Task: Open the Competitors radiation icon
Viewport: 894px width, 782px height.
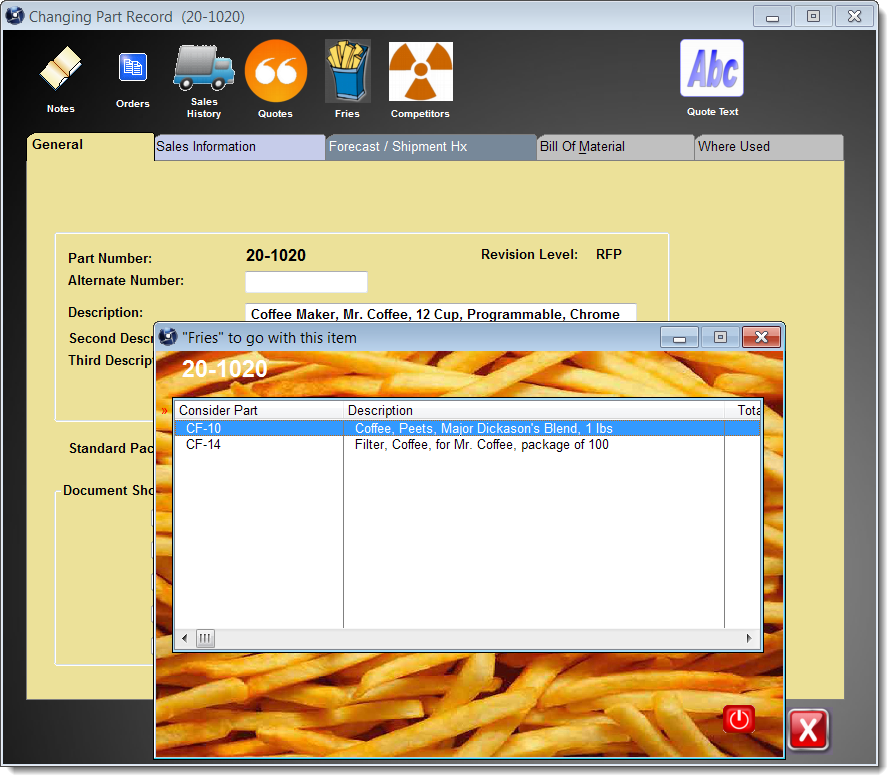Action: 420,72
